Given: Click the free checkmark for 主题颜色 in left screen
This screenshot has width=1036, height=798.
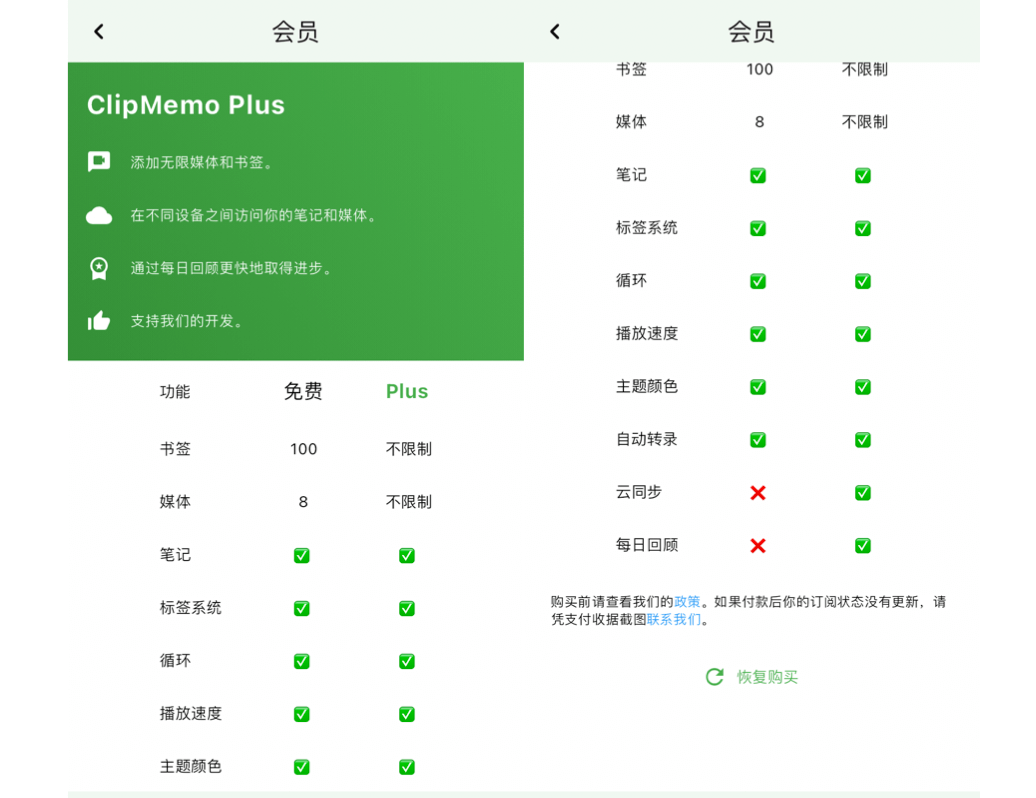Looking at the screenshot, I should click(x=302, y=767).
